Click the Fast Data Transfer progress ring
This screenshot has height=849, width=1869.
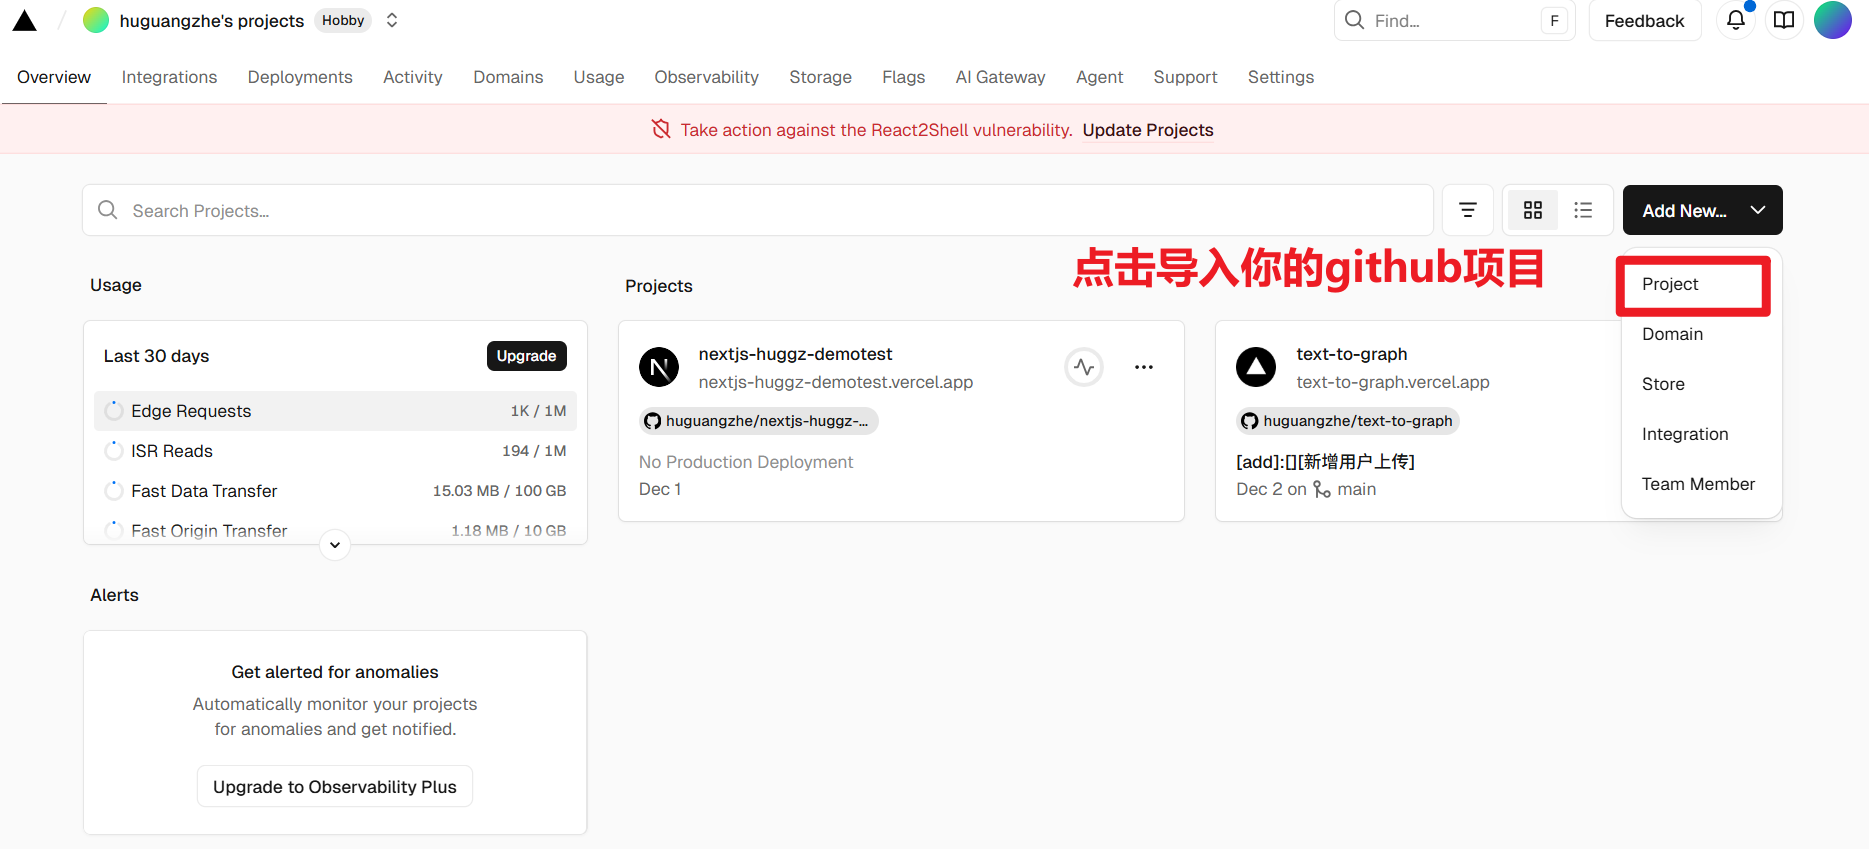[x=114, y=491]
